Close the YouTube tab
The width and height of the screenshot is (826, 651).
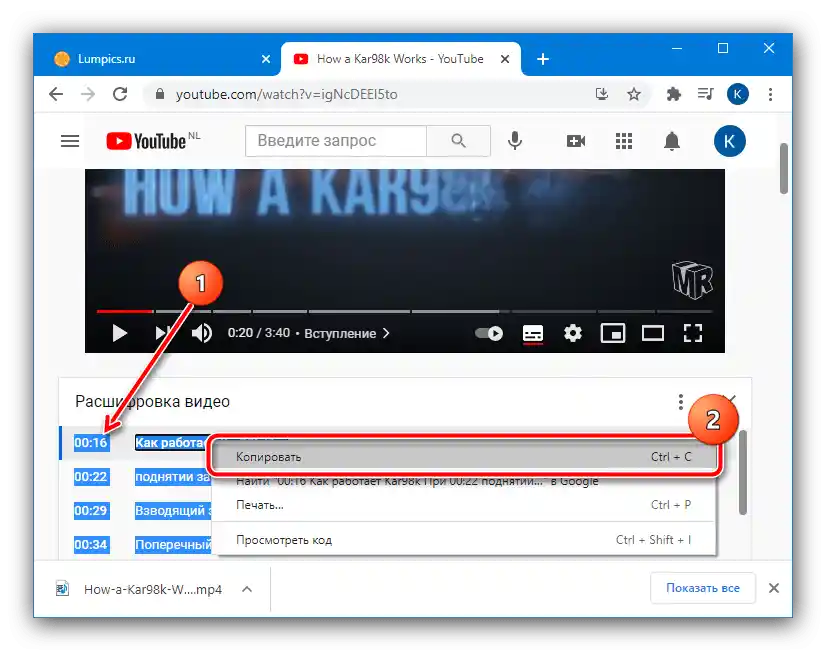tap(505, 59)
